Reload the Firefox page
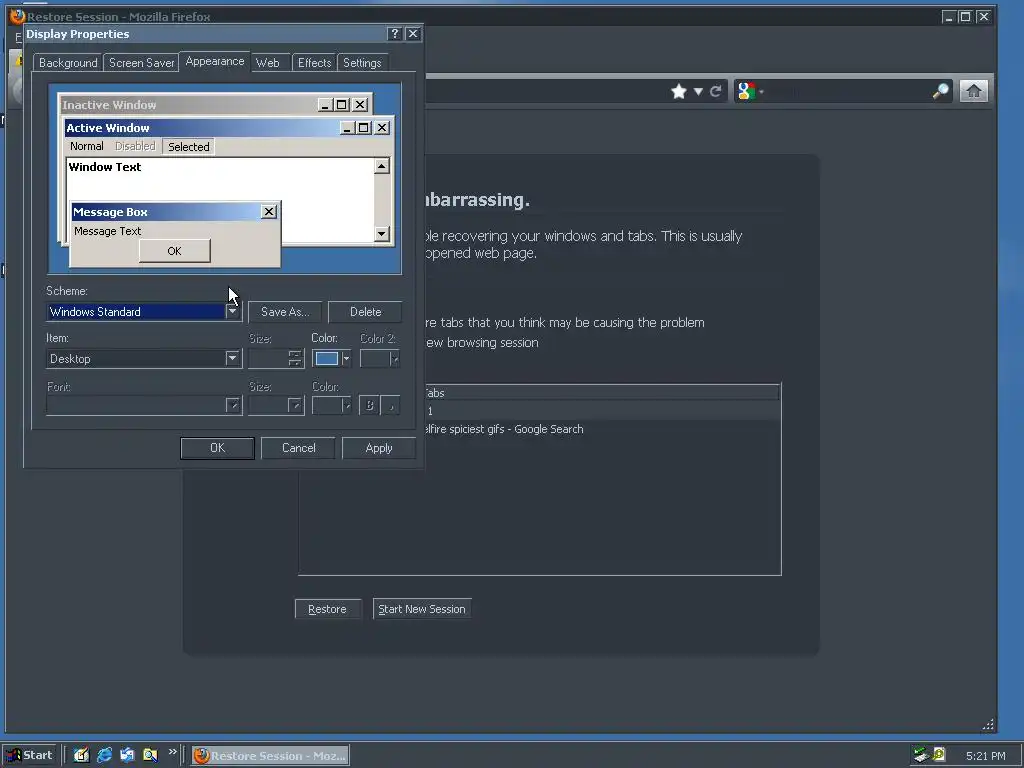The image size is (1024, 768). pos(716,91)
